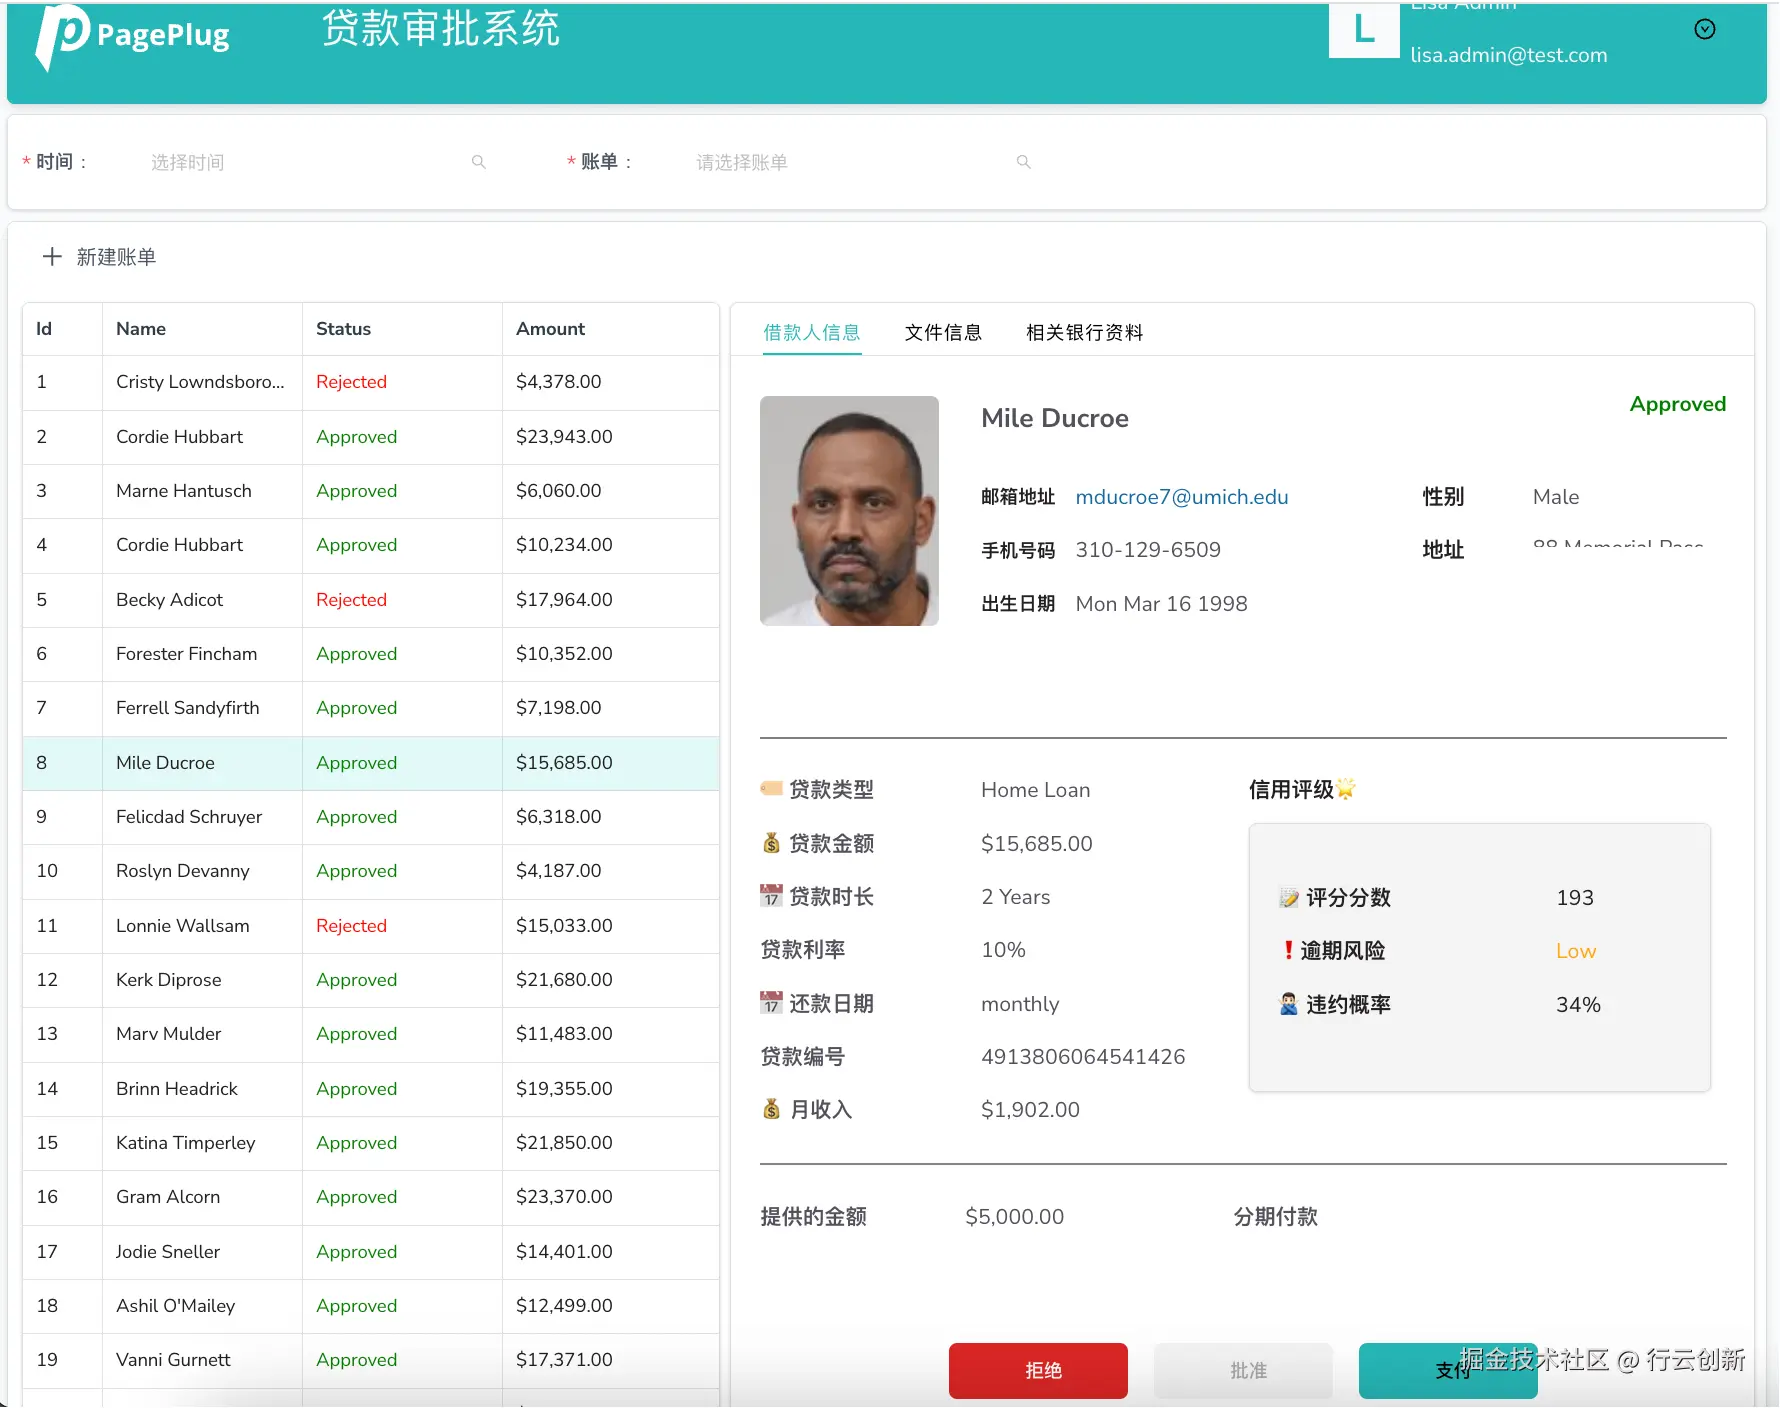Click the 新建账单 button label
Viewport: 1780px width, 1408px height.
pos(116,257)
